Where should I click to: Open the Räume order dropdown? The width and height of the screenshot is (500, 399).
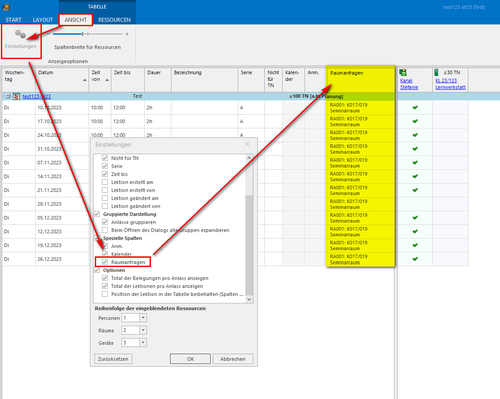[x=143, y=330]
